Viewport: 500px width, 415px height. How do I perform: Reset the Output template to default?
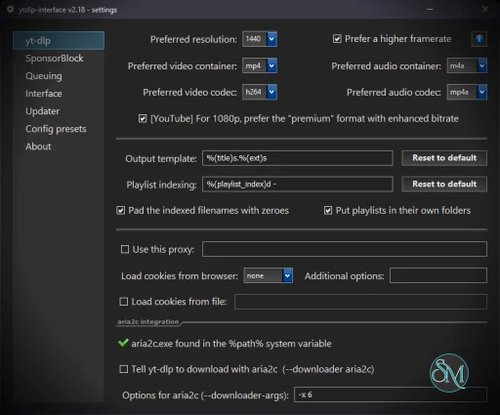(x=444, y=158)
